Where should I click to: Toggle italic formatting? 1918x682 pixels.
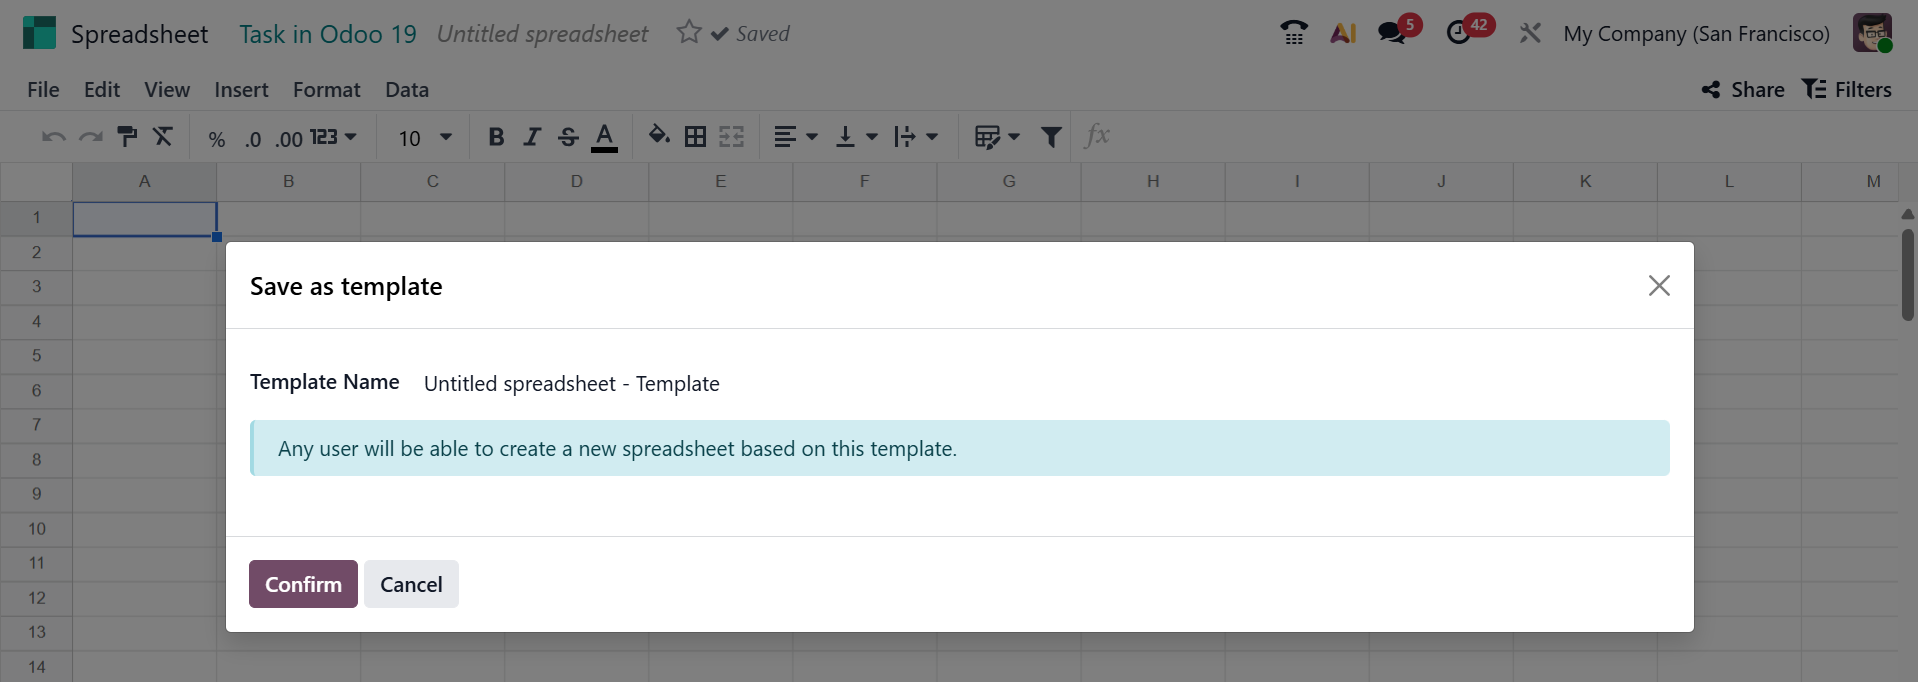coord(532,137)
